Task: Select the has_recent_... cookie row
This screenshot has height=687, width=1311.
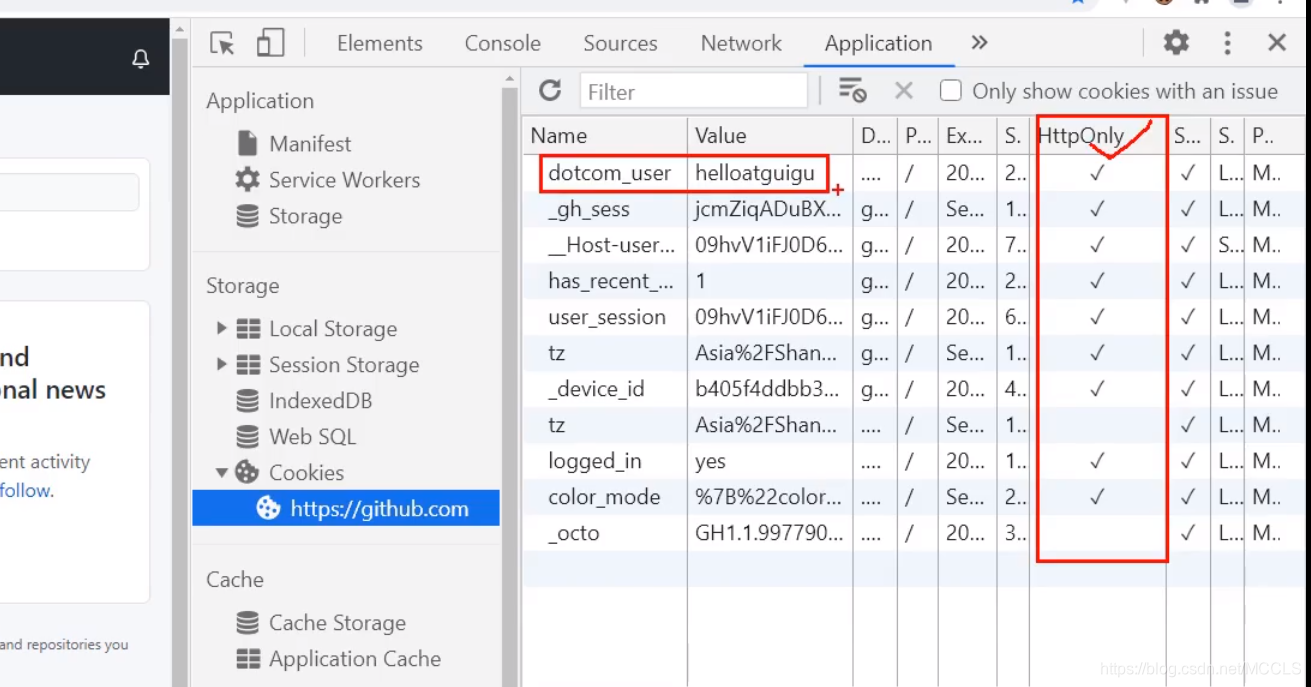Action: 915,281
